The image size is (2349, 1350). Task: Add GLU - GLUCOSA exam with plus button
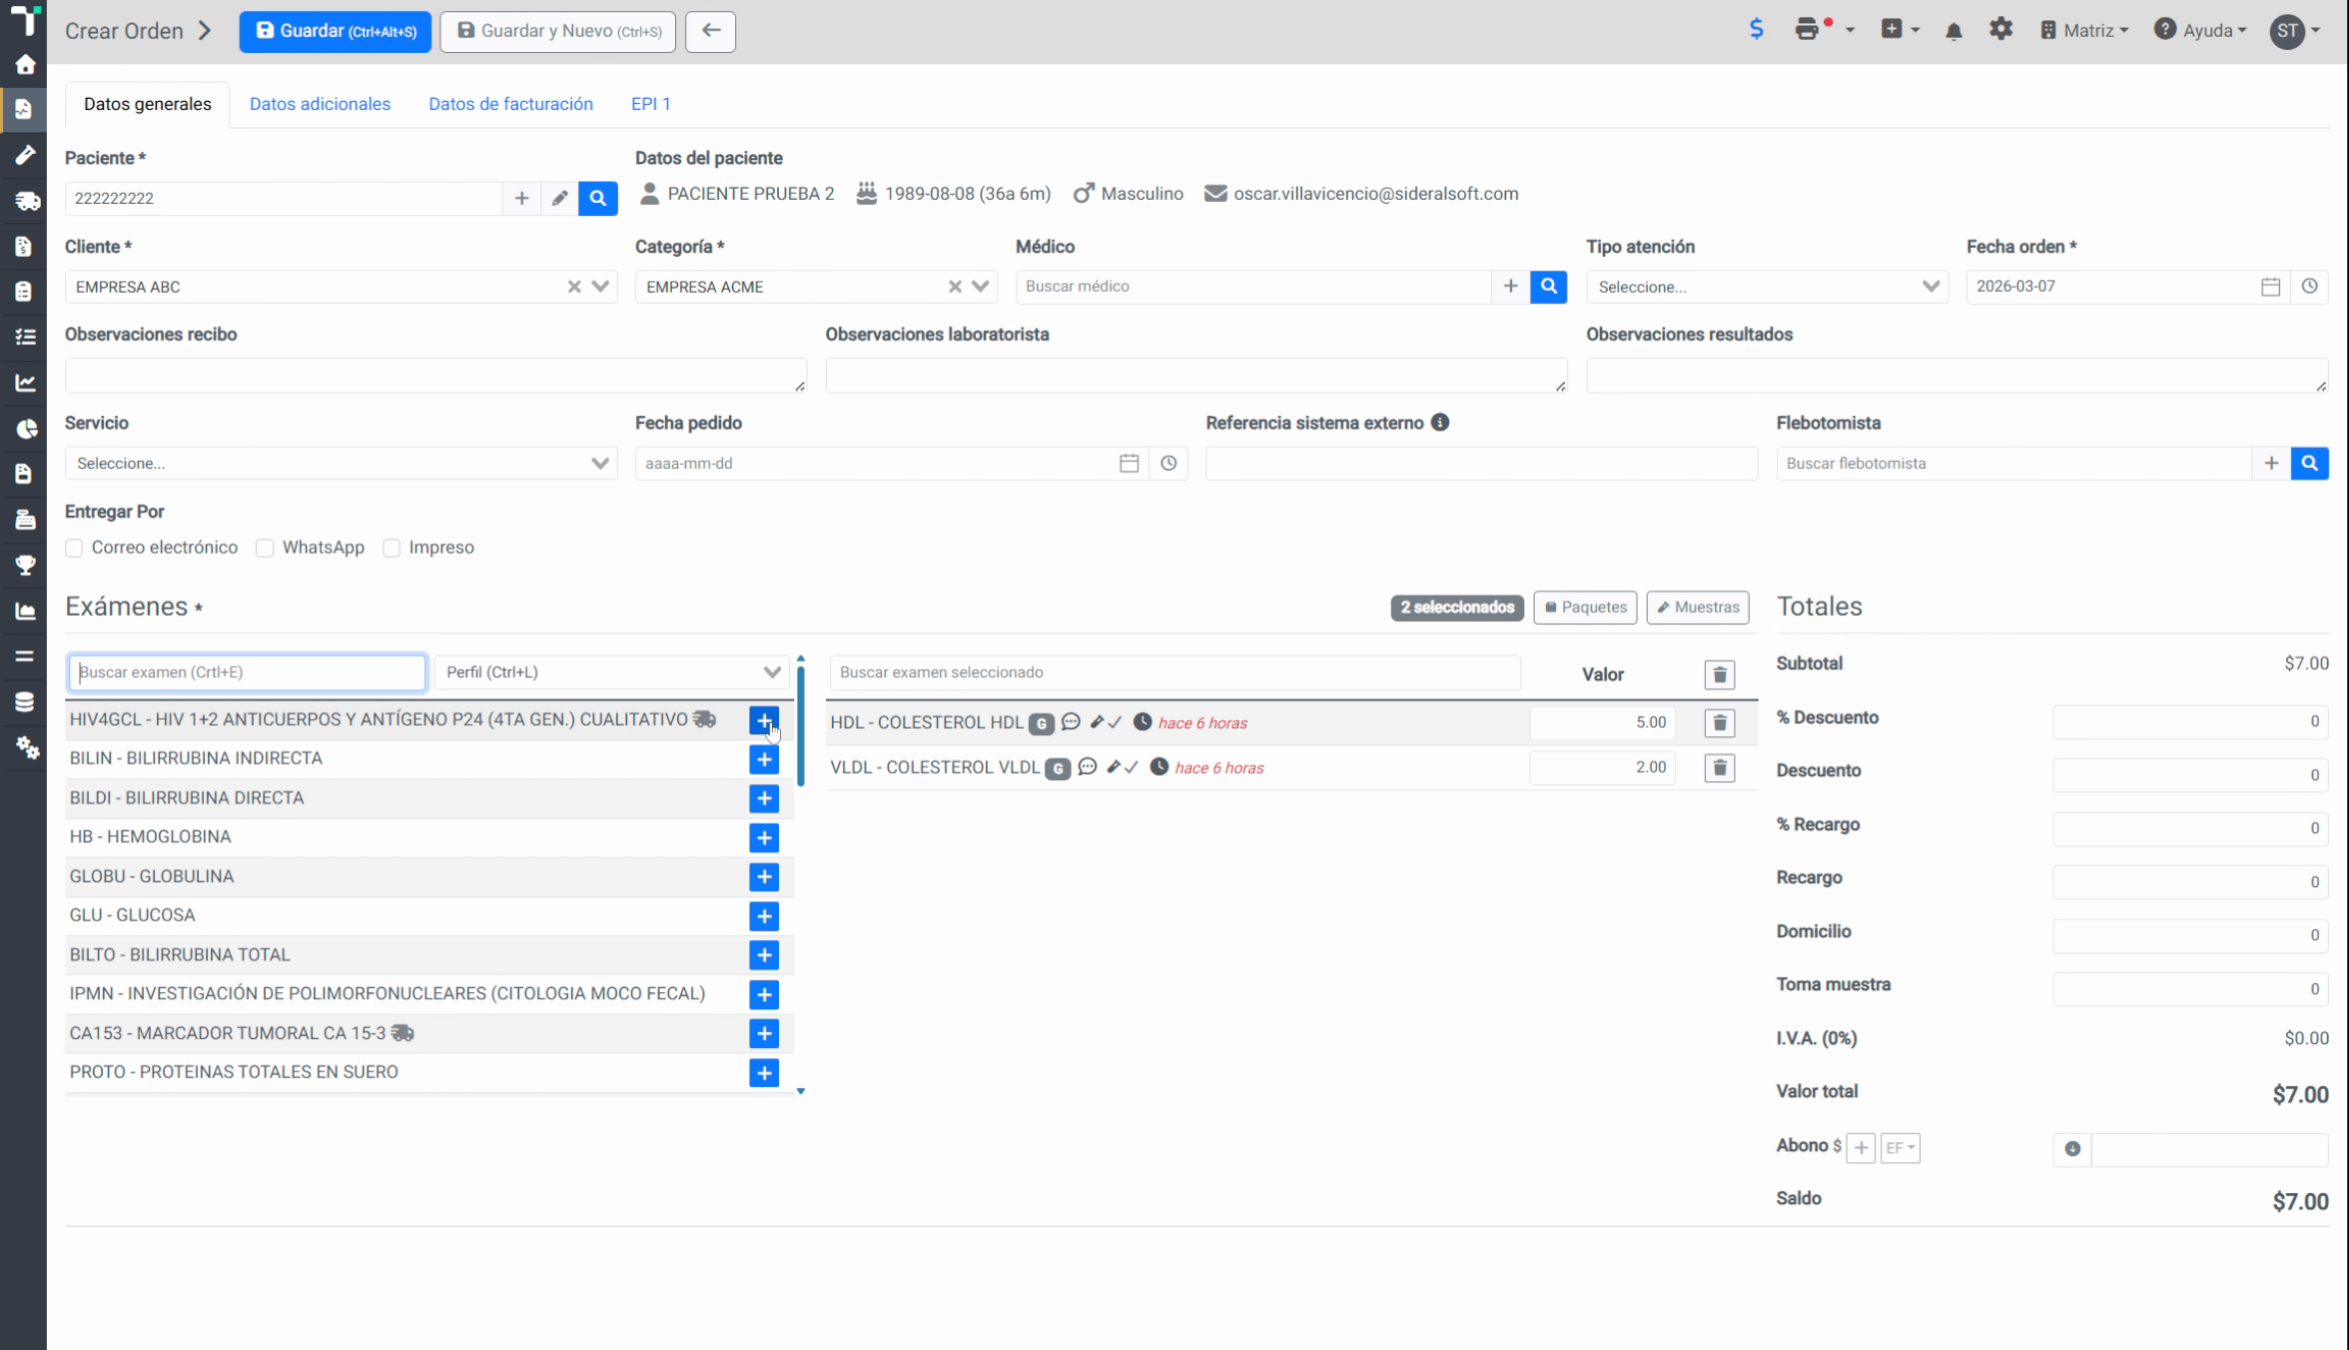(764, 916)
